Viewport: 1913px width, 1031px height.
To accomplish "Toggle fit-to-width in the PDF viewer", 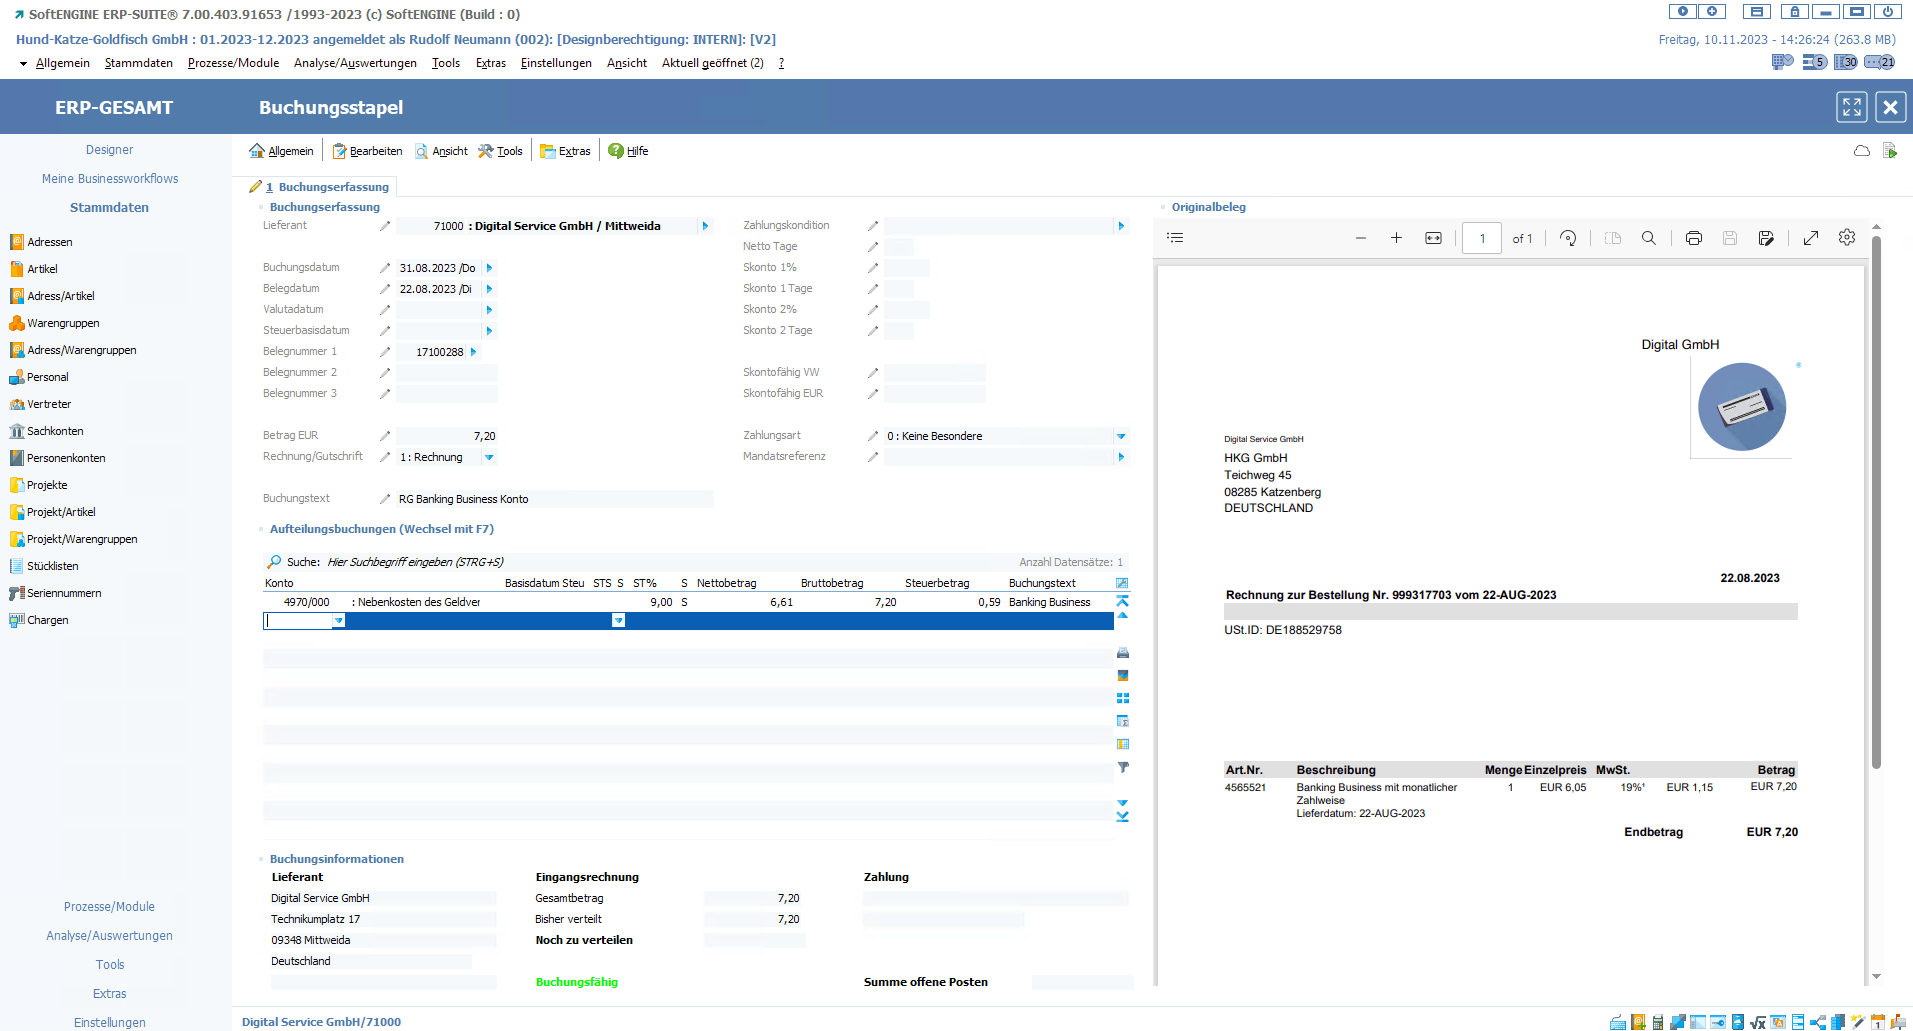I will 1433,238.
